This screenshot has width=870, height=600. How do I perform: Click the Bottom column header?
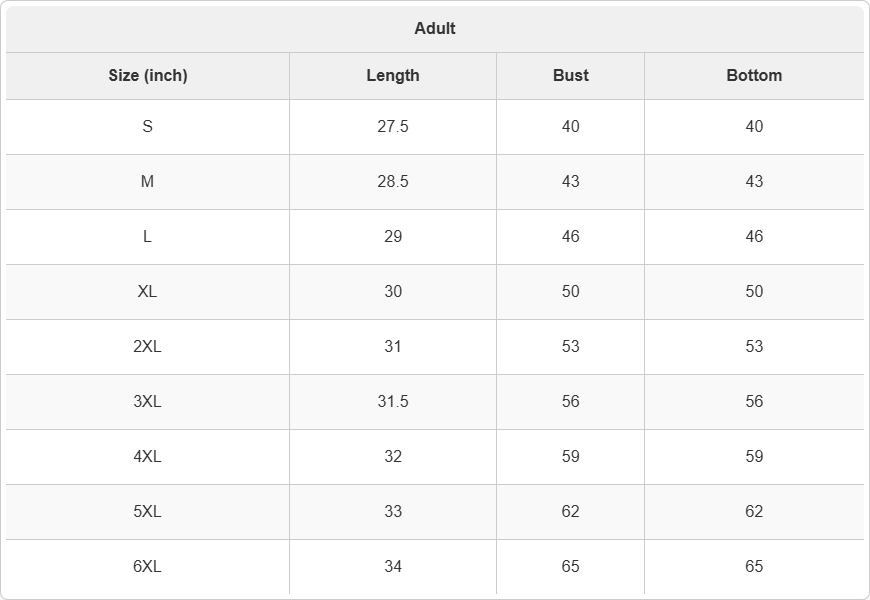[x=754, y=75]
